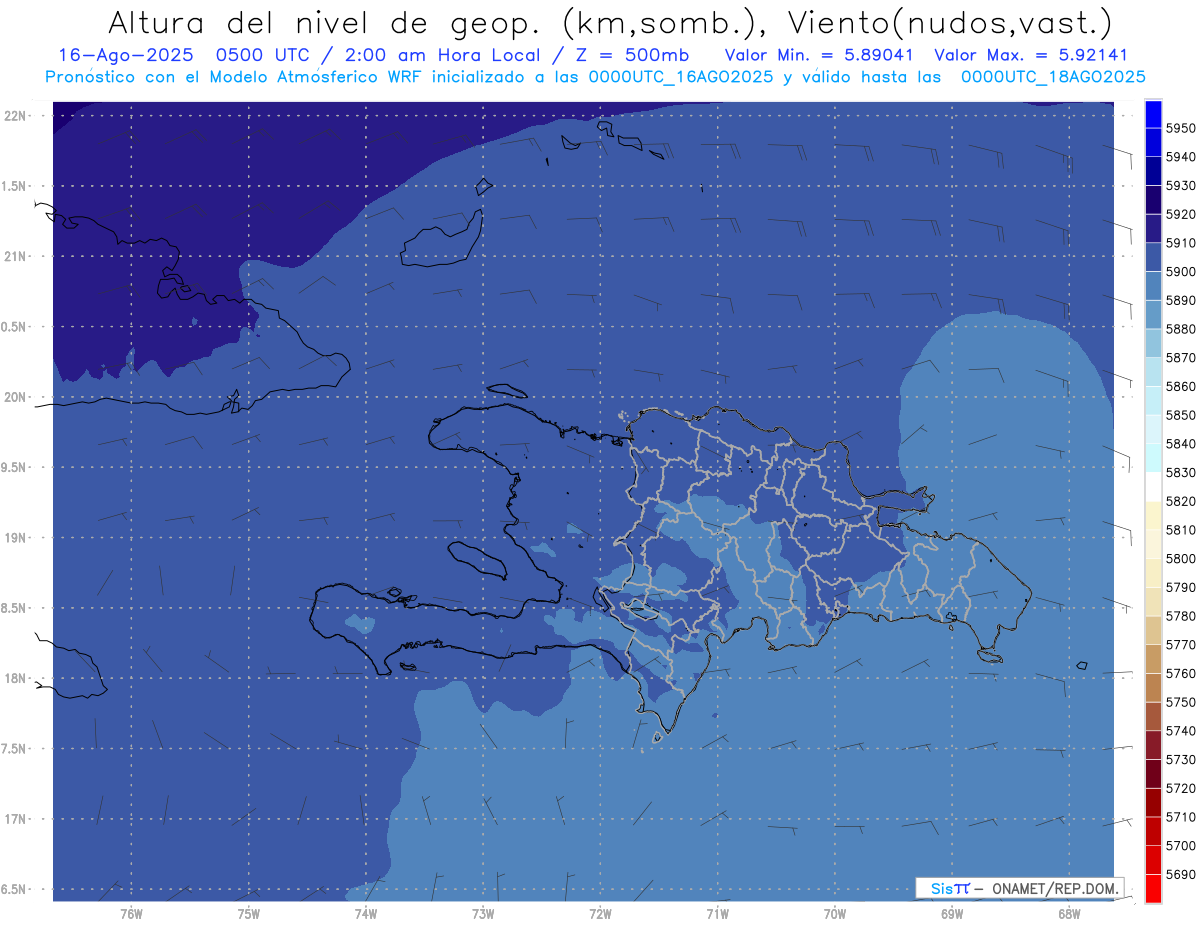Click the map title "Altura del nivel de geop."

[325, 22]
